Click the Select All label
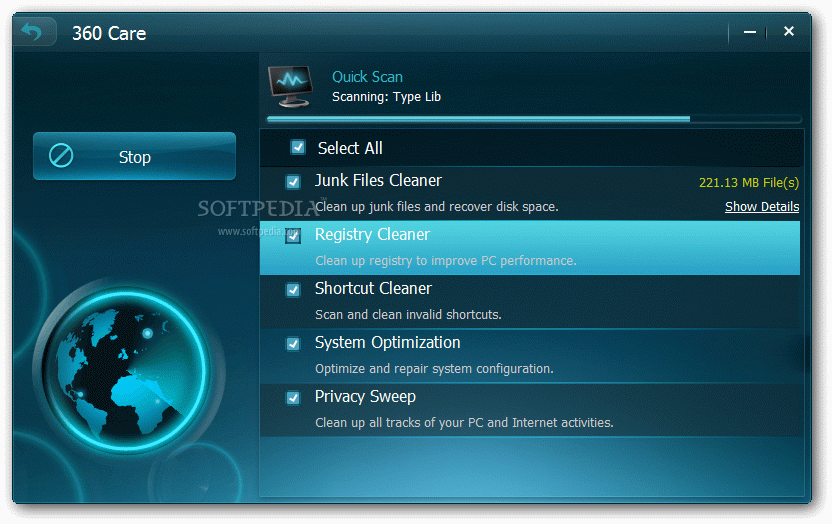This screenshot has height=524, width=832. coord(350,148)
